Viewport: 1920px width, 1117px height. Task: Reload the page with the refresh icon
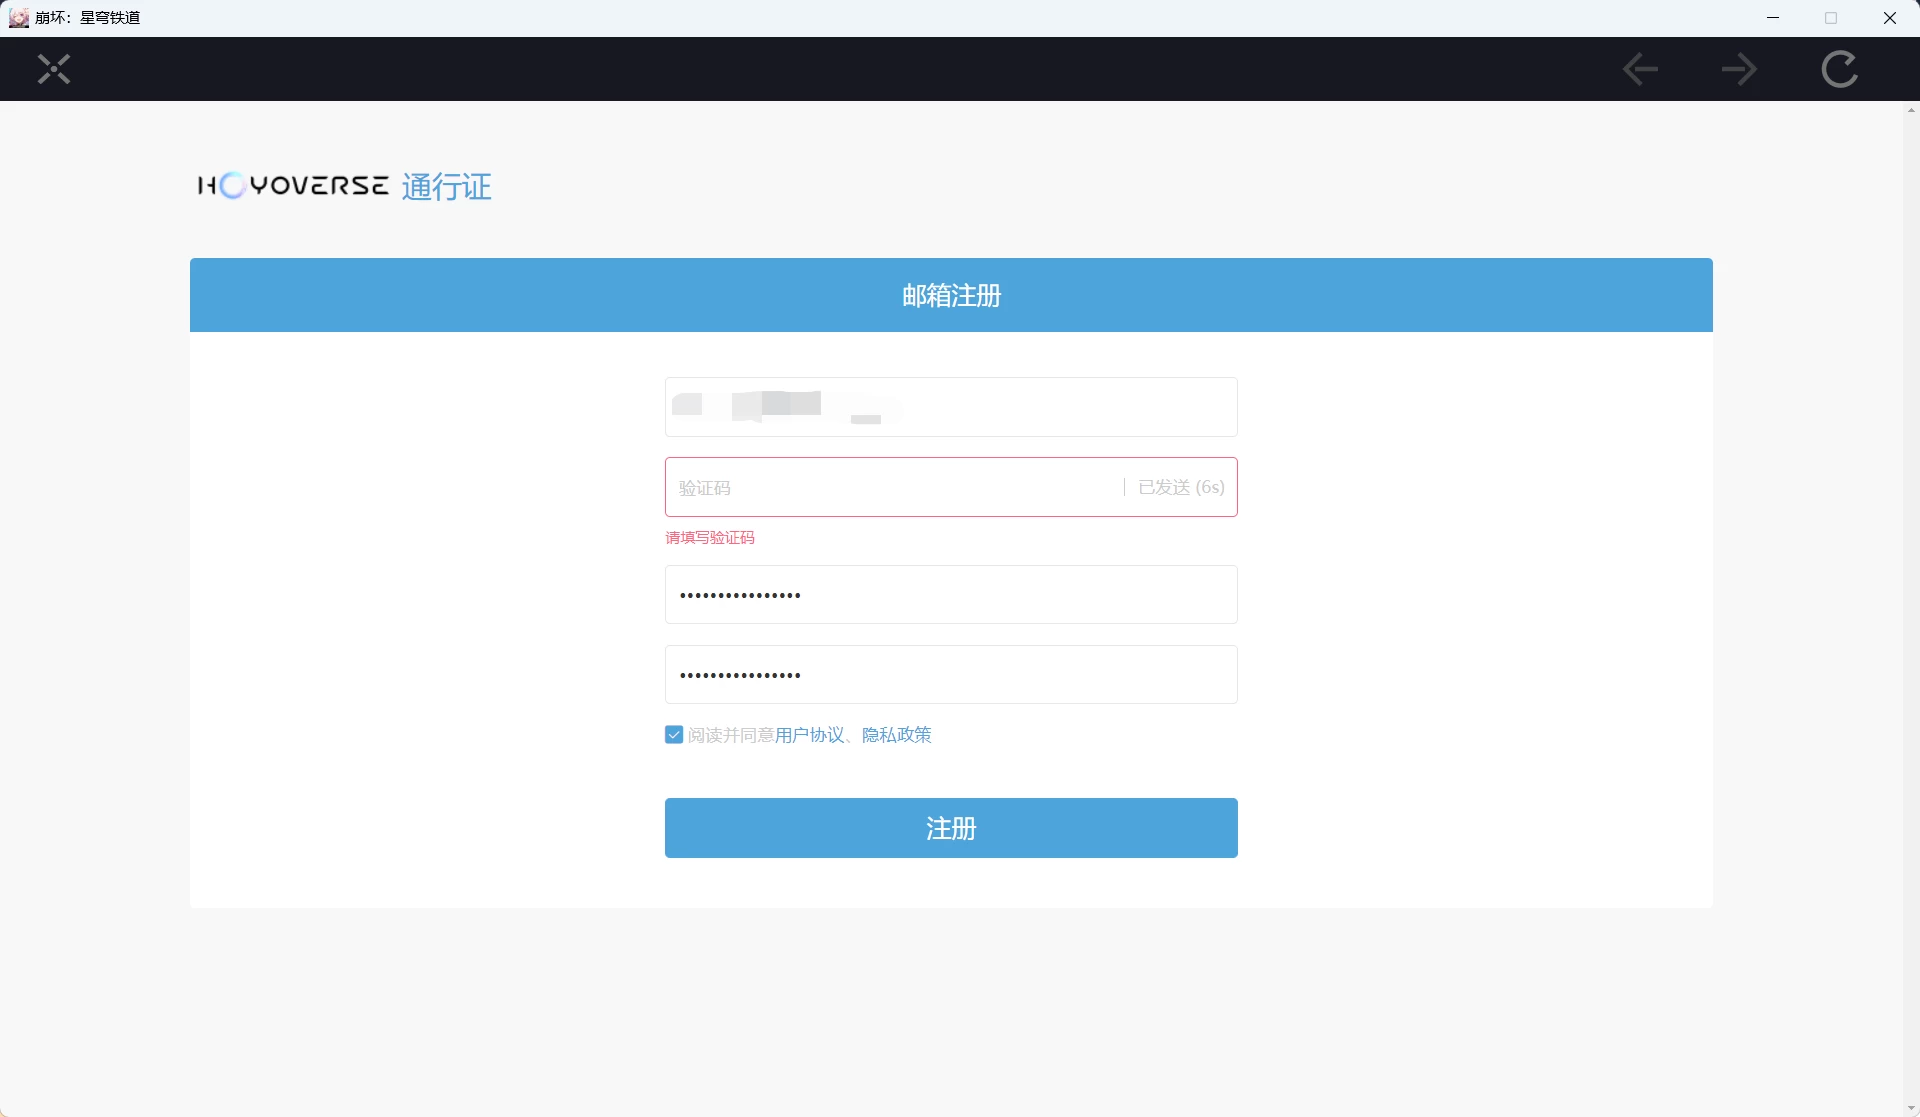(1839, 69)
